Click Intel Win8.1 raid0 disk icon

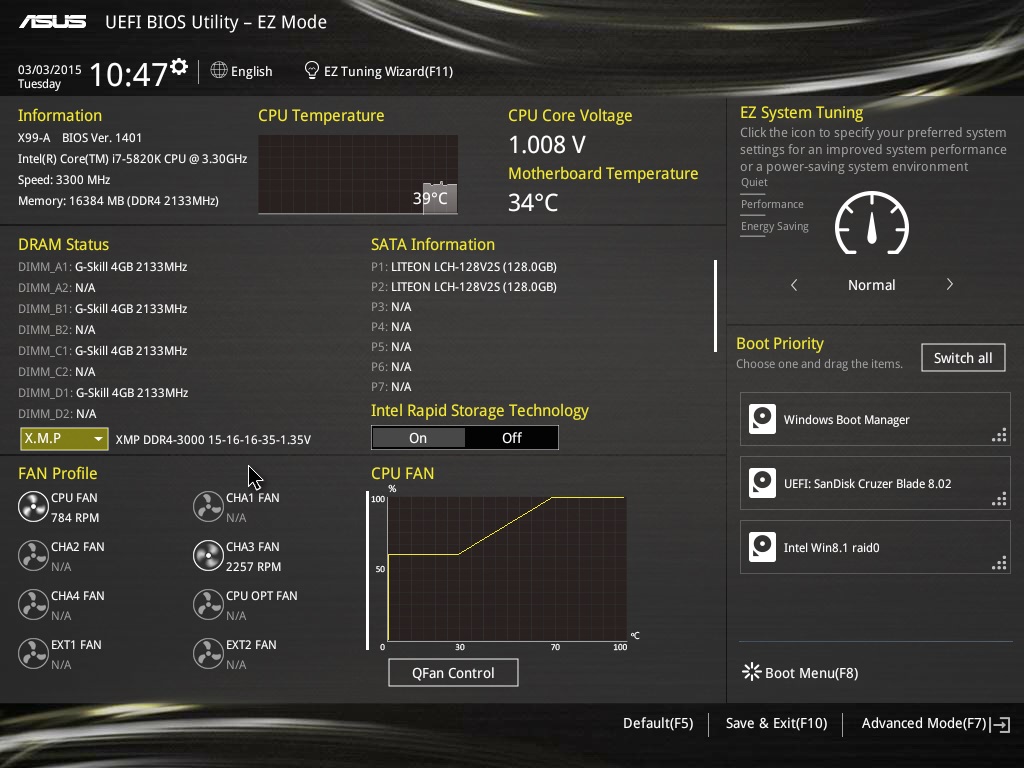(762, 547)
